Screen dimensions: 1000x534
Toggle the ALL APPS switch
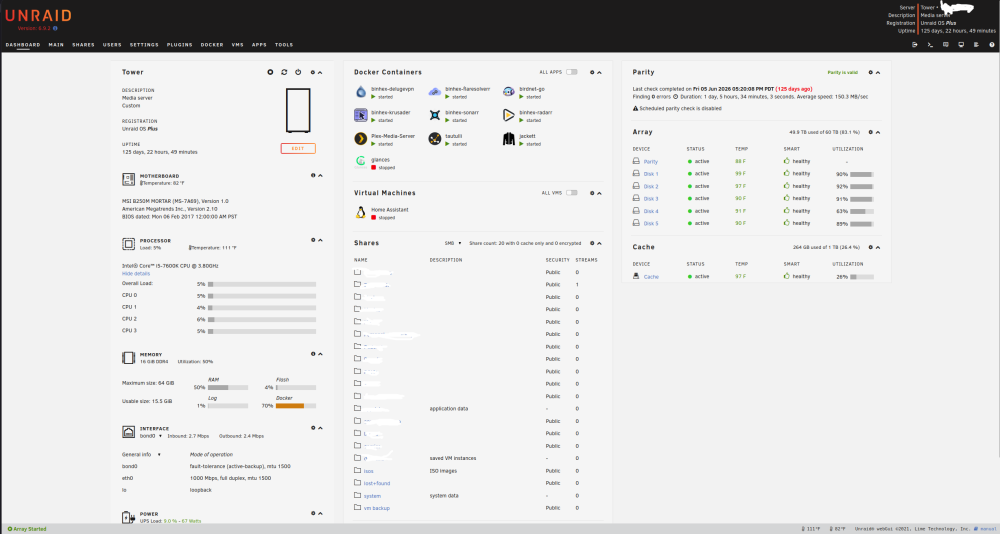click(571, 72)
